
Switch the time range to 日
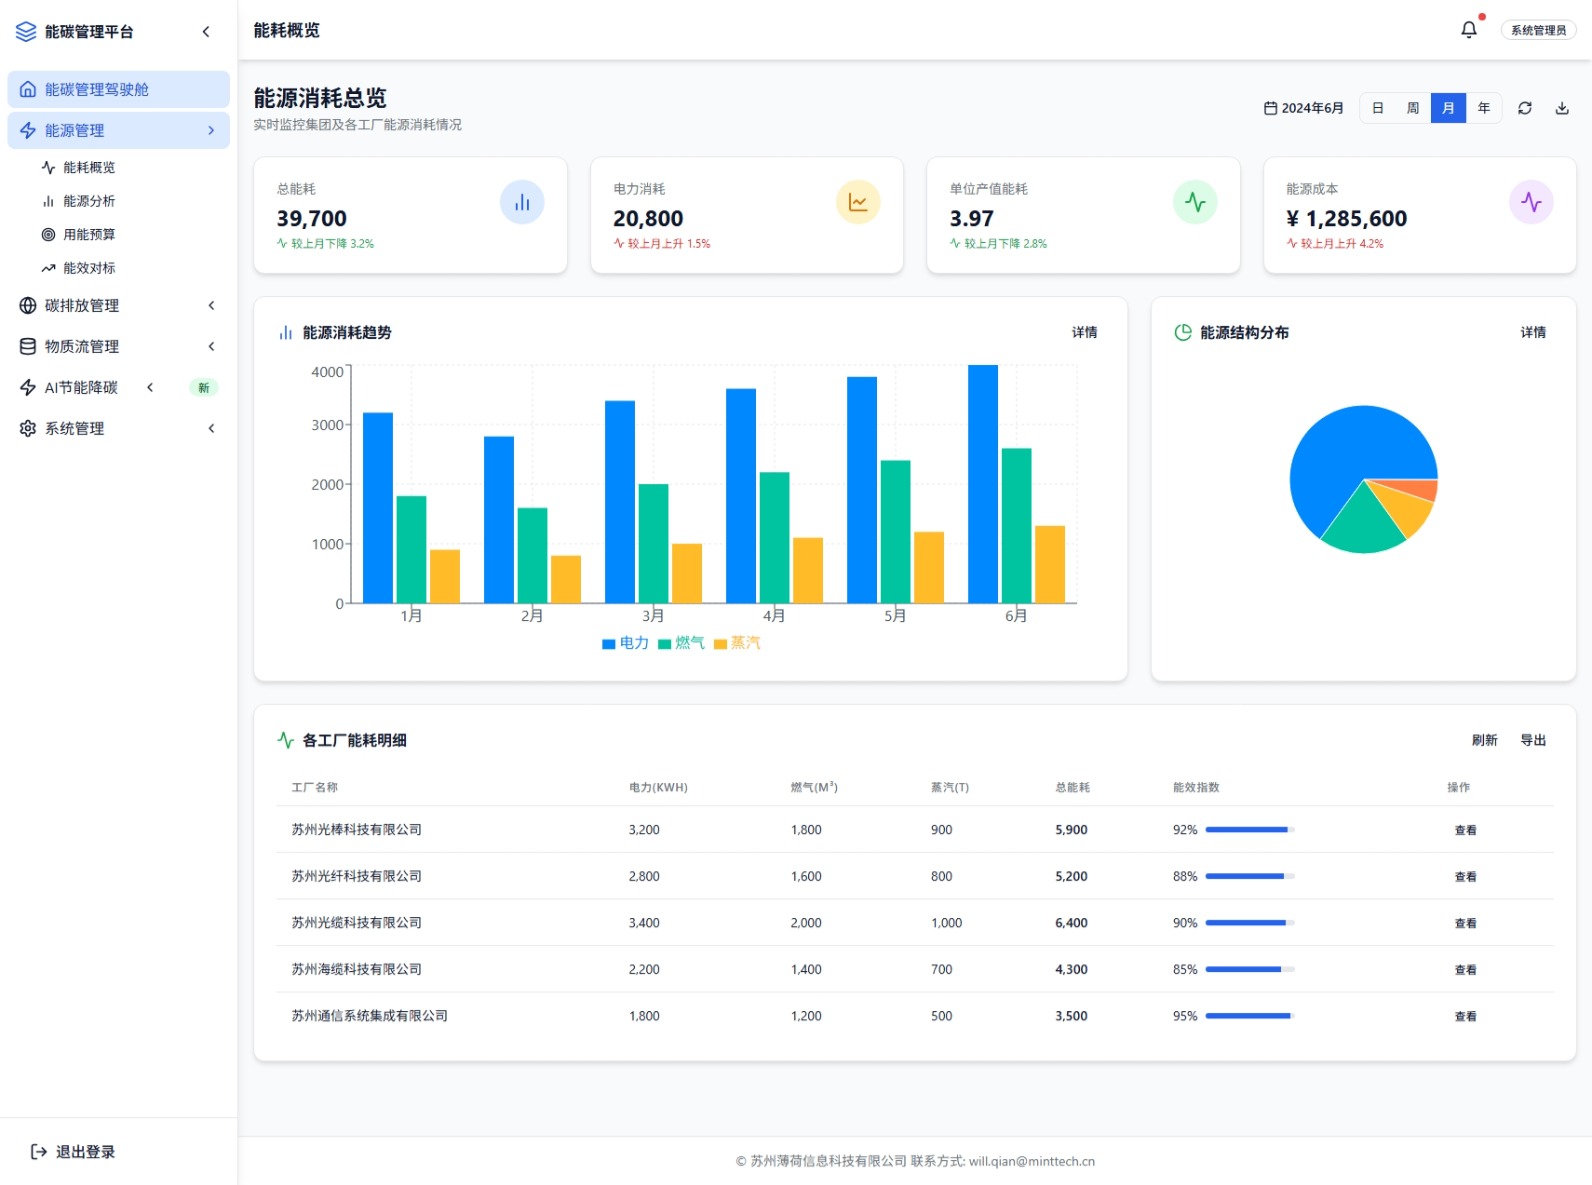1377,108
